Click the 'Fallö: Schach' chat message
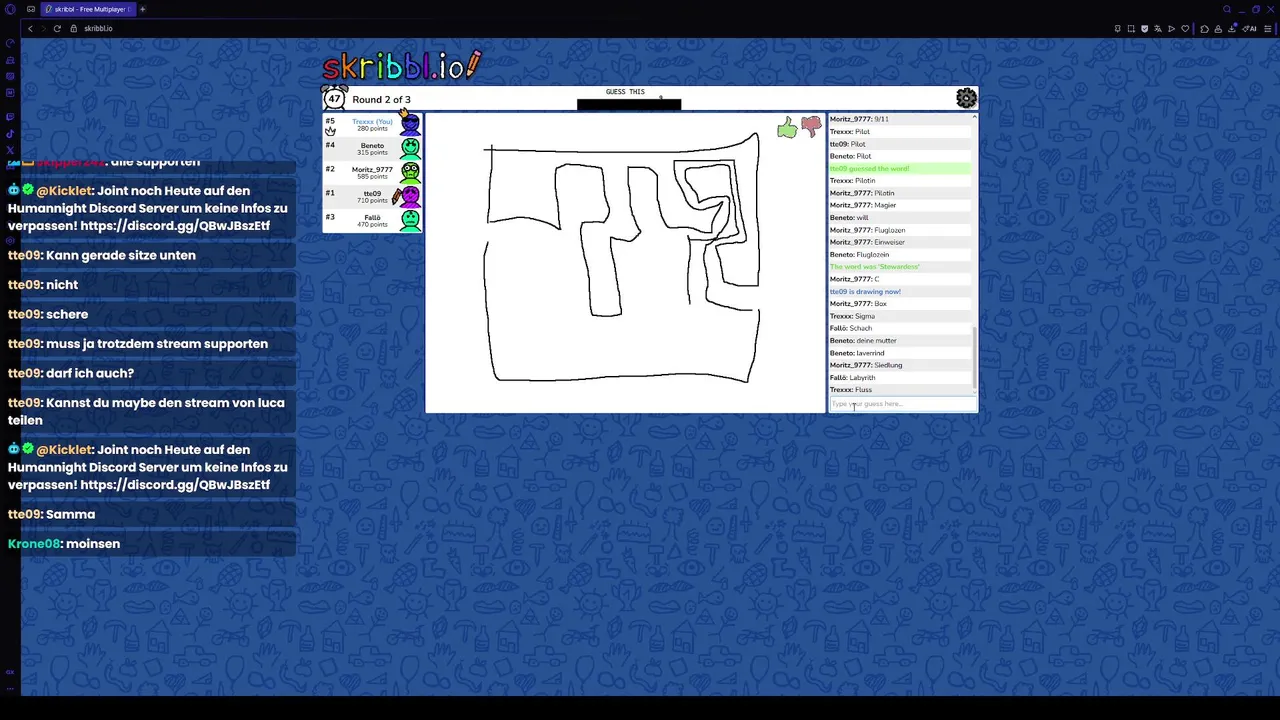The width and height of the screenshot is (1280, 720). (900, 328)
